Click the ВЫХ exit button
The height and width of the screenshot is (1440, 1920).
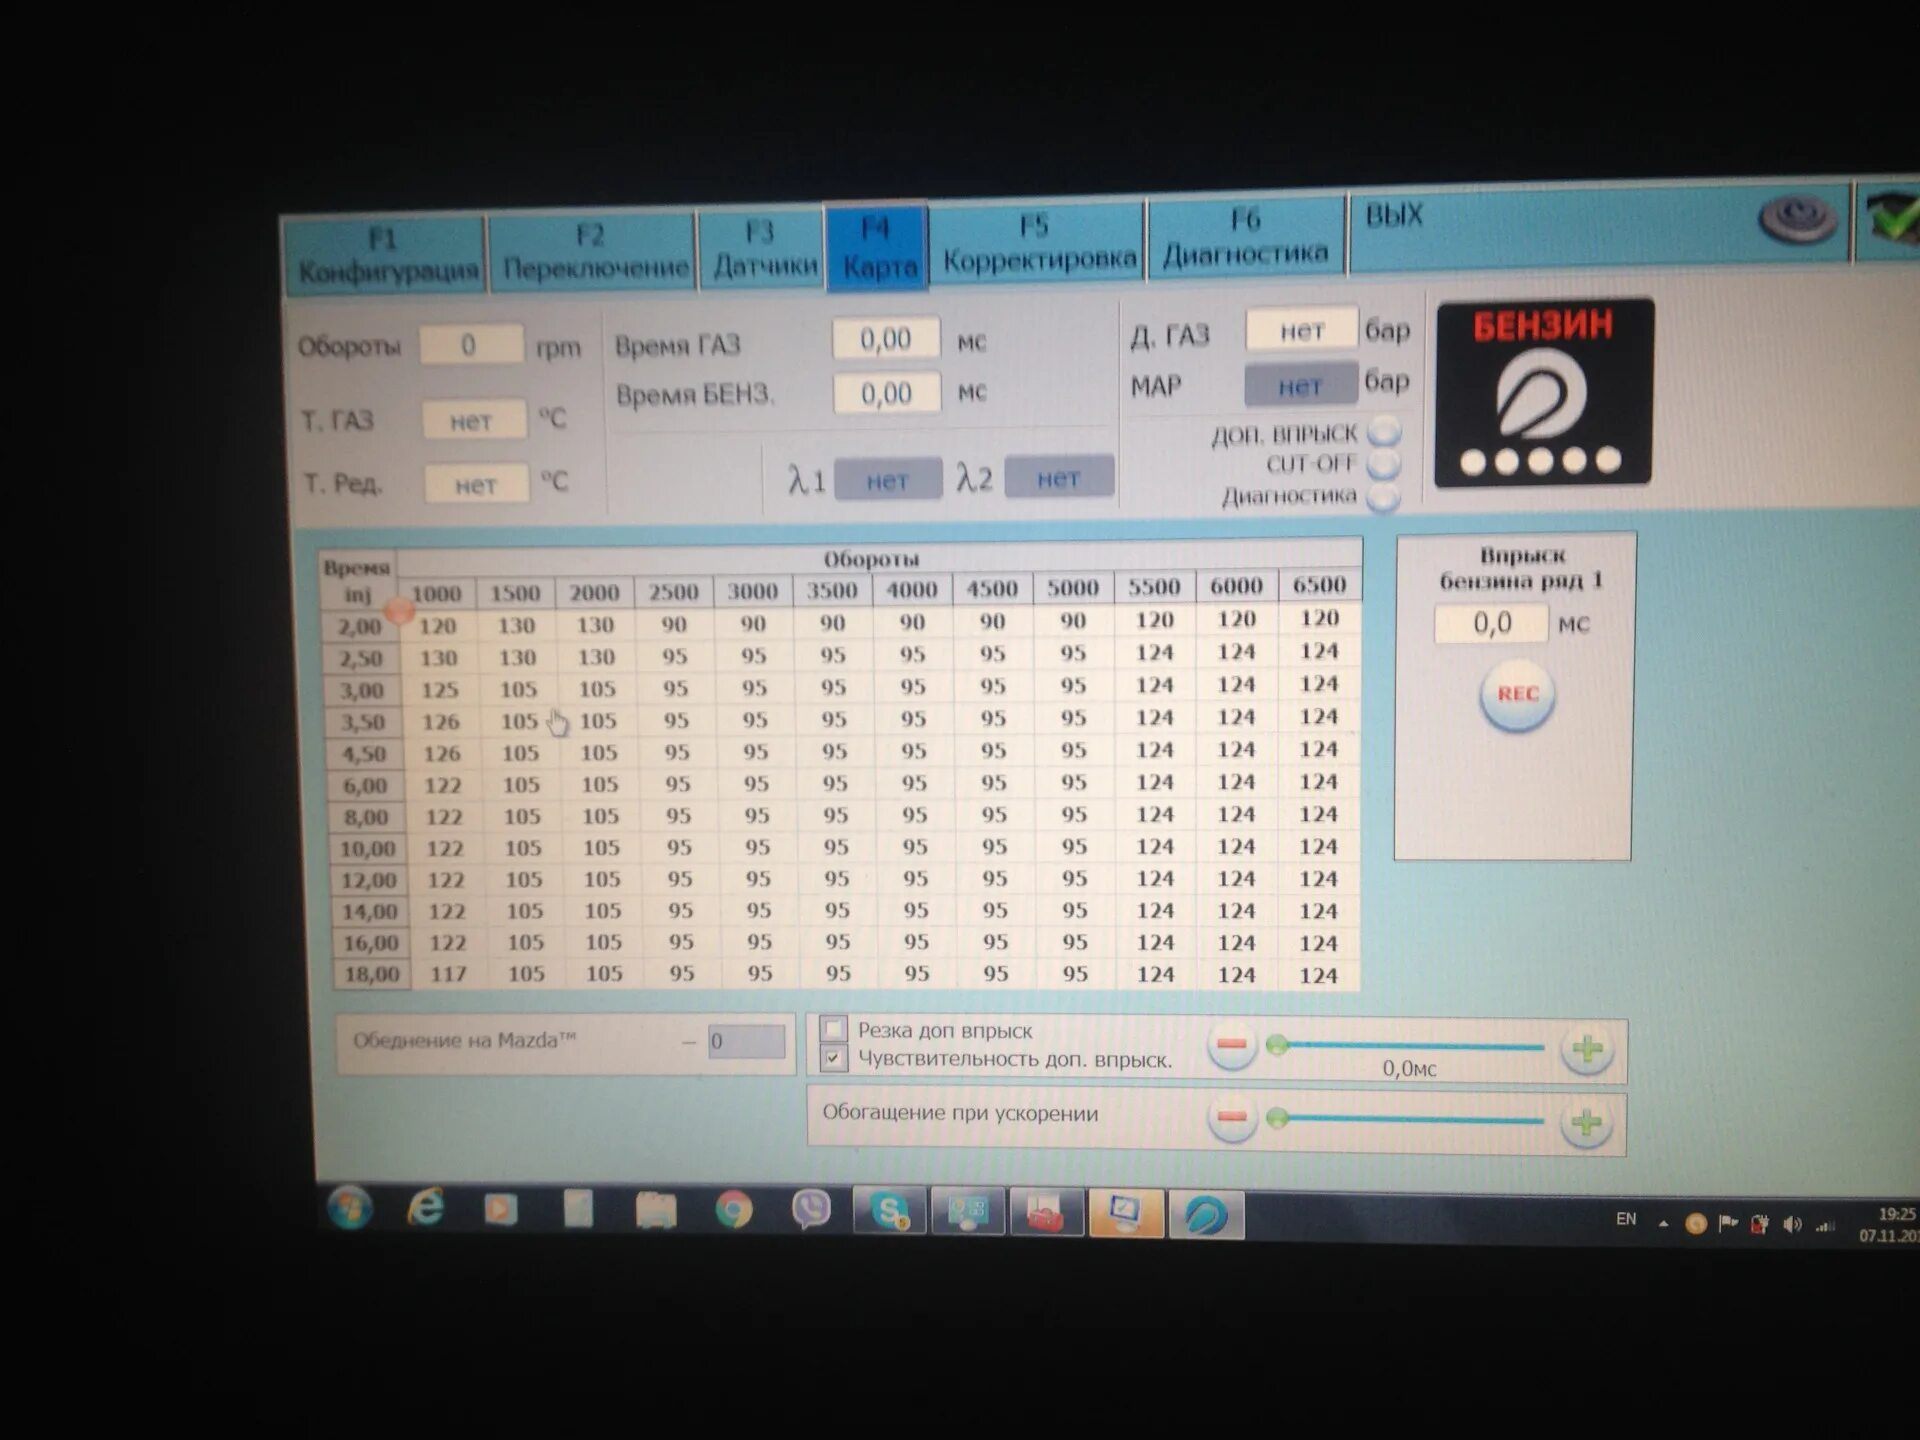click(1393, 217)
